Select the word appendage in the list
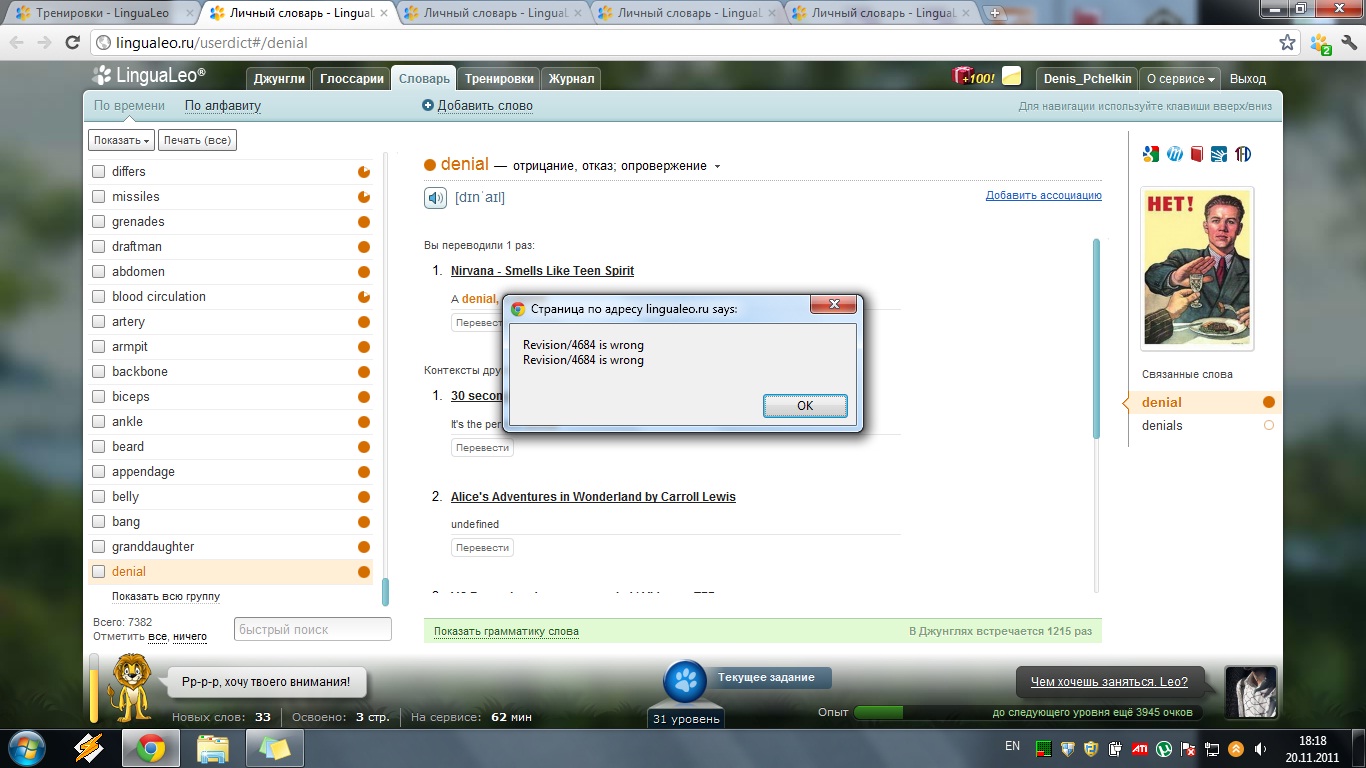This screenshot has width=1366, height=768. click(x=143, y=472)
